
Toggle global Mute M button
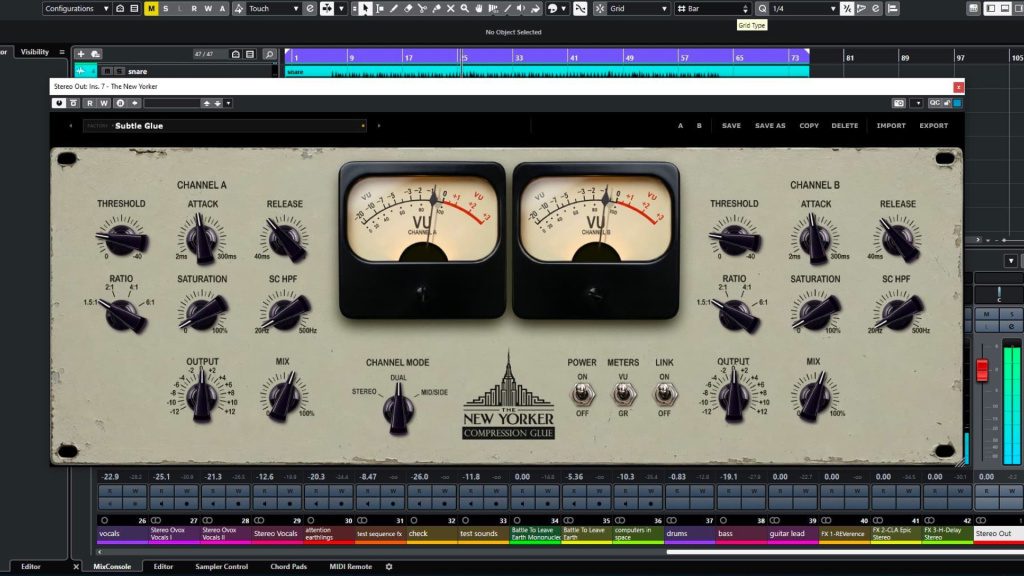(x=152, y=8)
